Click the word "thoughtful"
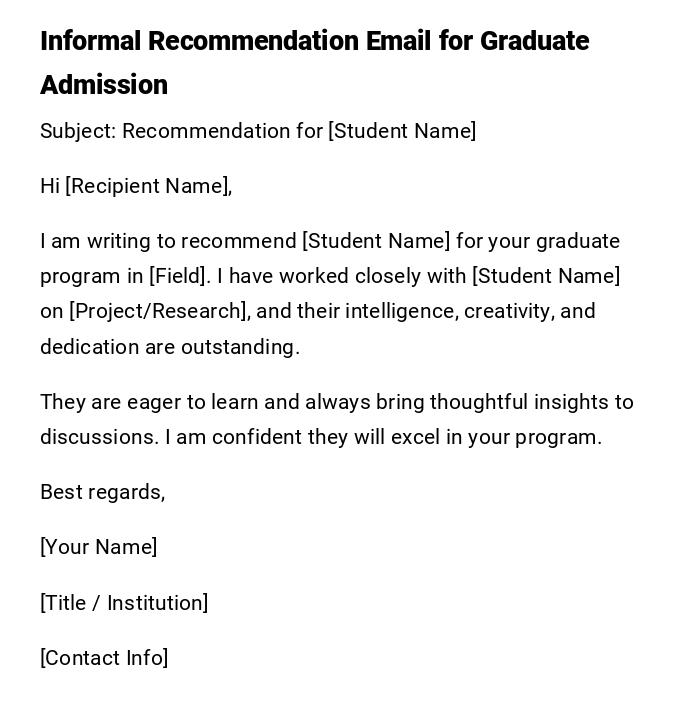 [x=478, y=402]
